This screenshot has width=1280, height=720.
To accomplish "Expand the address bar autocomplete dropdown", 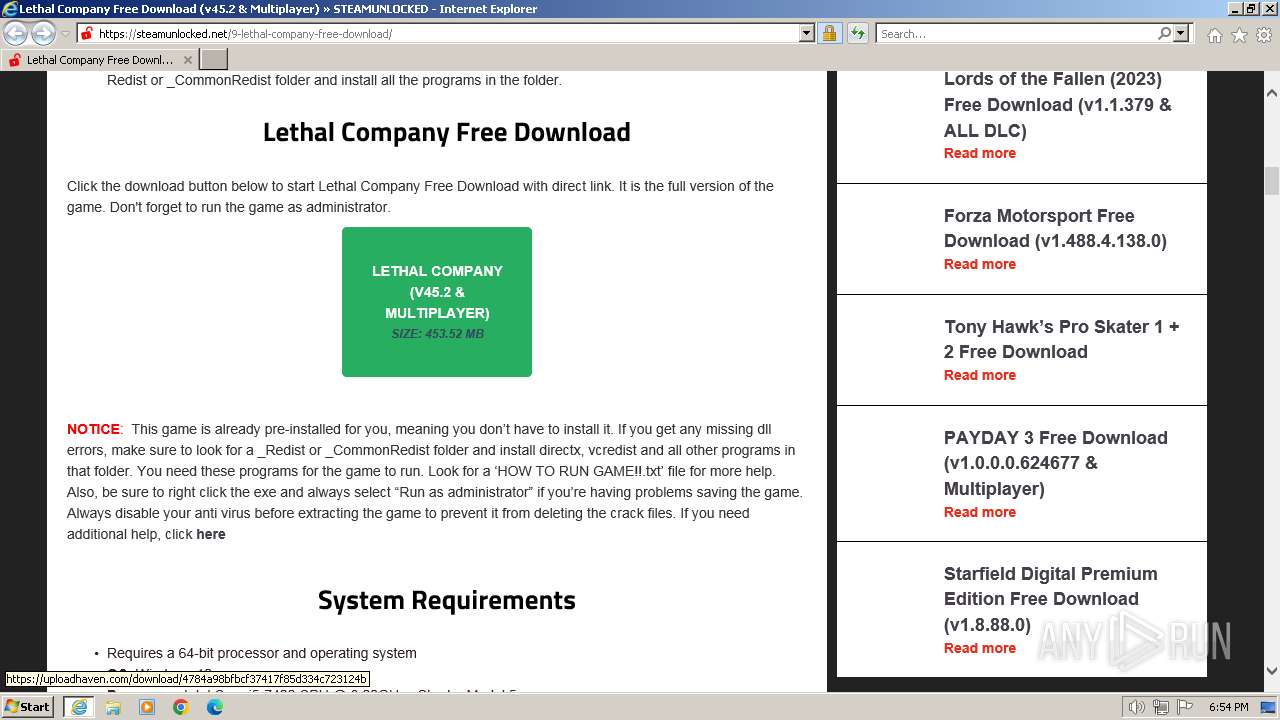I will [x=806, y=33].
